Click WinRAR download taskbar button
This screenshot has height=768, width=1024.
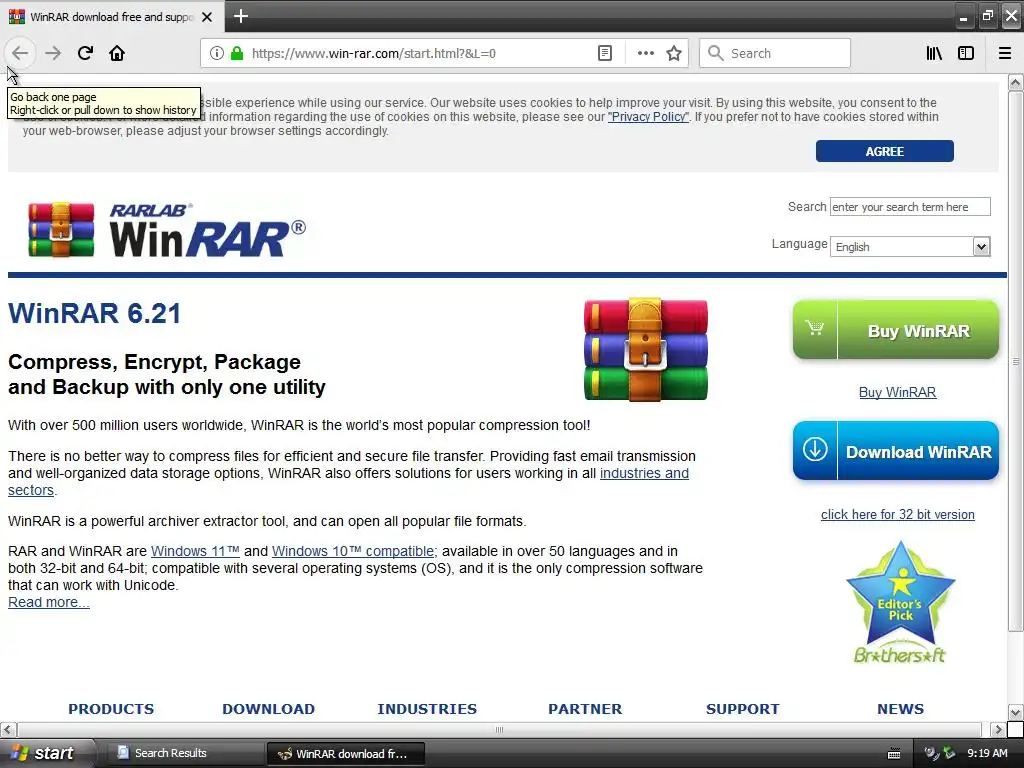click(x=345, y=753)
